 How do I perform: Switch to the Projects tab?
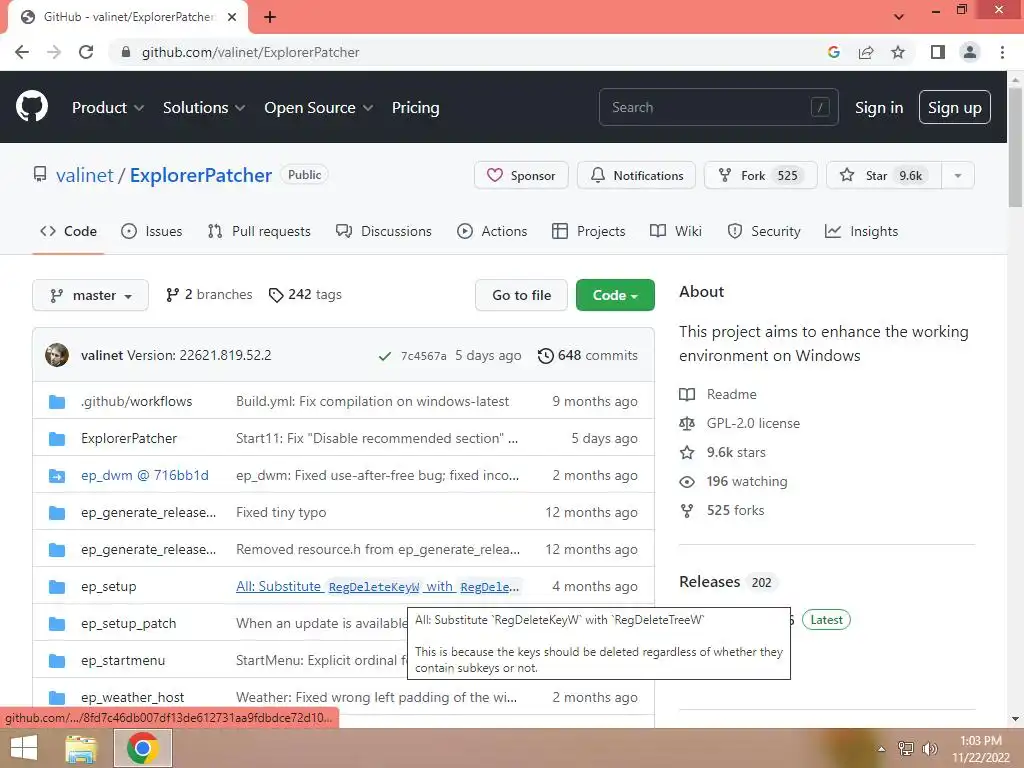click(588, 231)
